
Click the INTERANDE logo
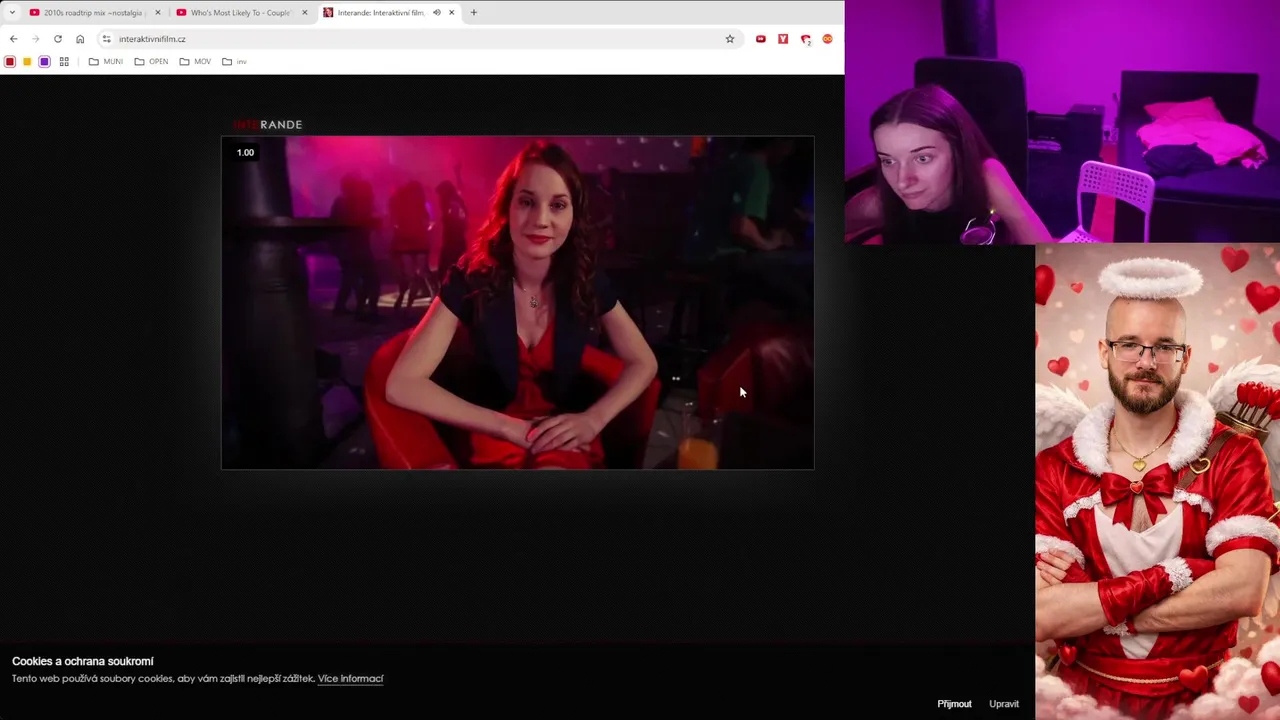(267, 125)
